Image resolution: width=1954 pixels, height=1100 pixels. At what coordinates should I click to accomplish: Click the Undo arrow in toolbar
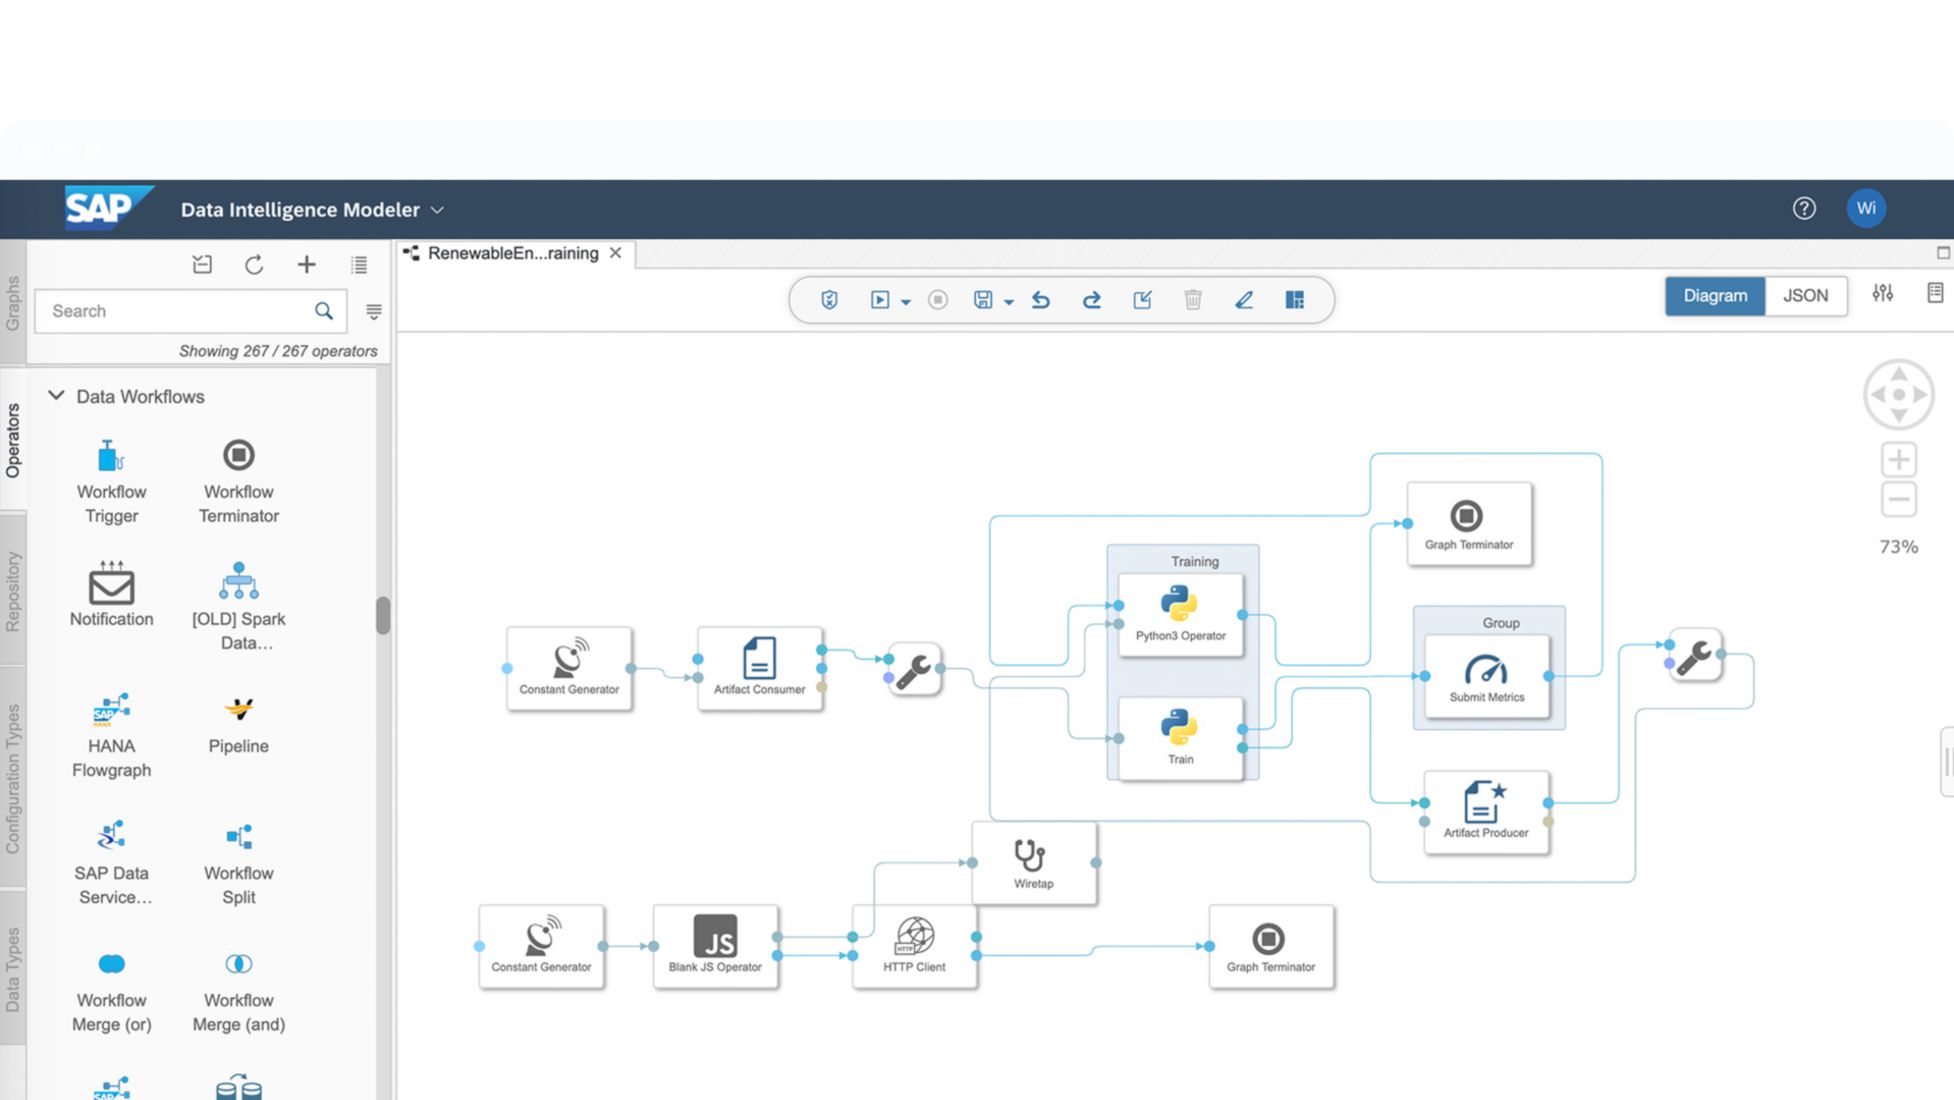(x=1041, y=300)
